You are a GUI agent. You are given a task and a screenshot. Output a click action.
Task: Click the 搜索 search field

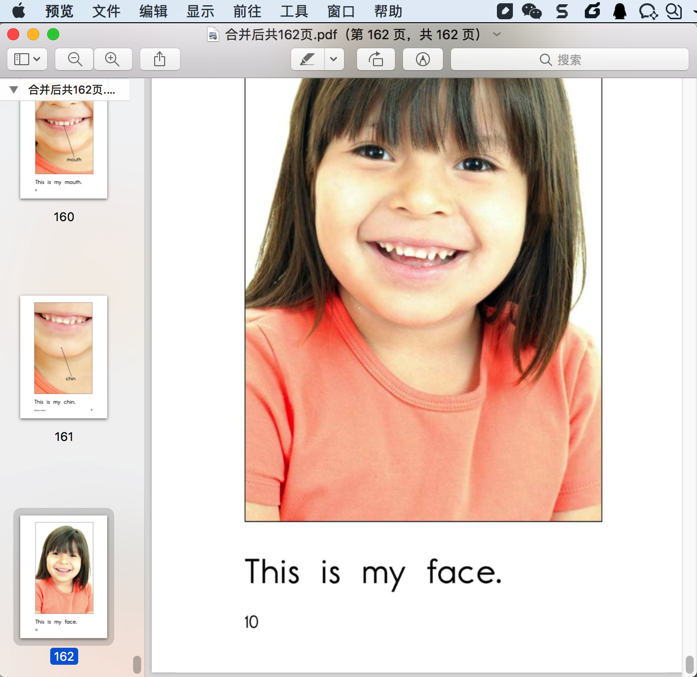[x=569, y=60]
